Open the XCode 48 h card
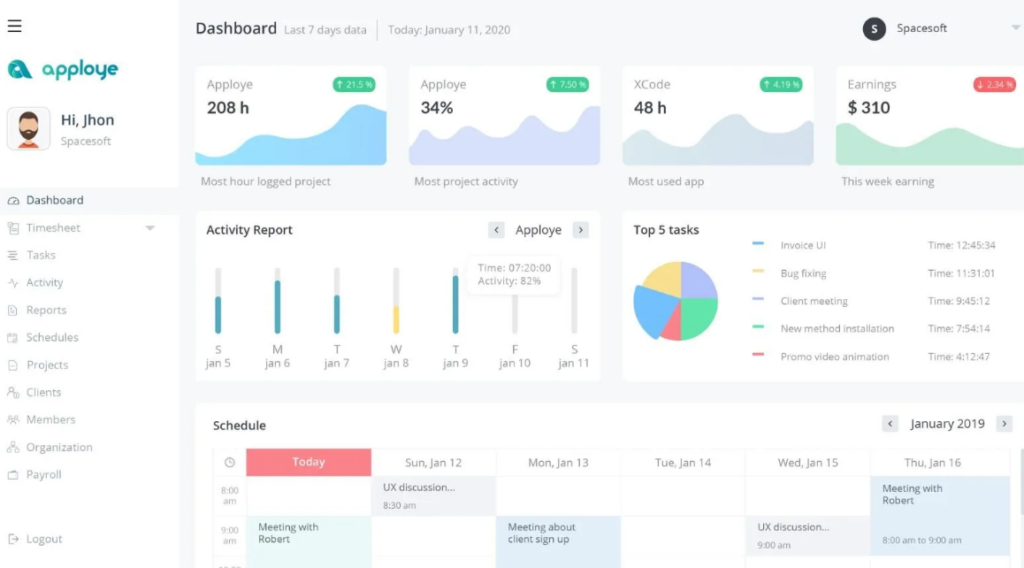 [718, 116]
